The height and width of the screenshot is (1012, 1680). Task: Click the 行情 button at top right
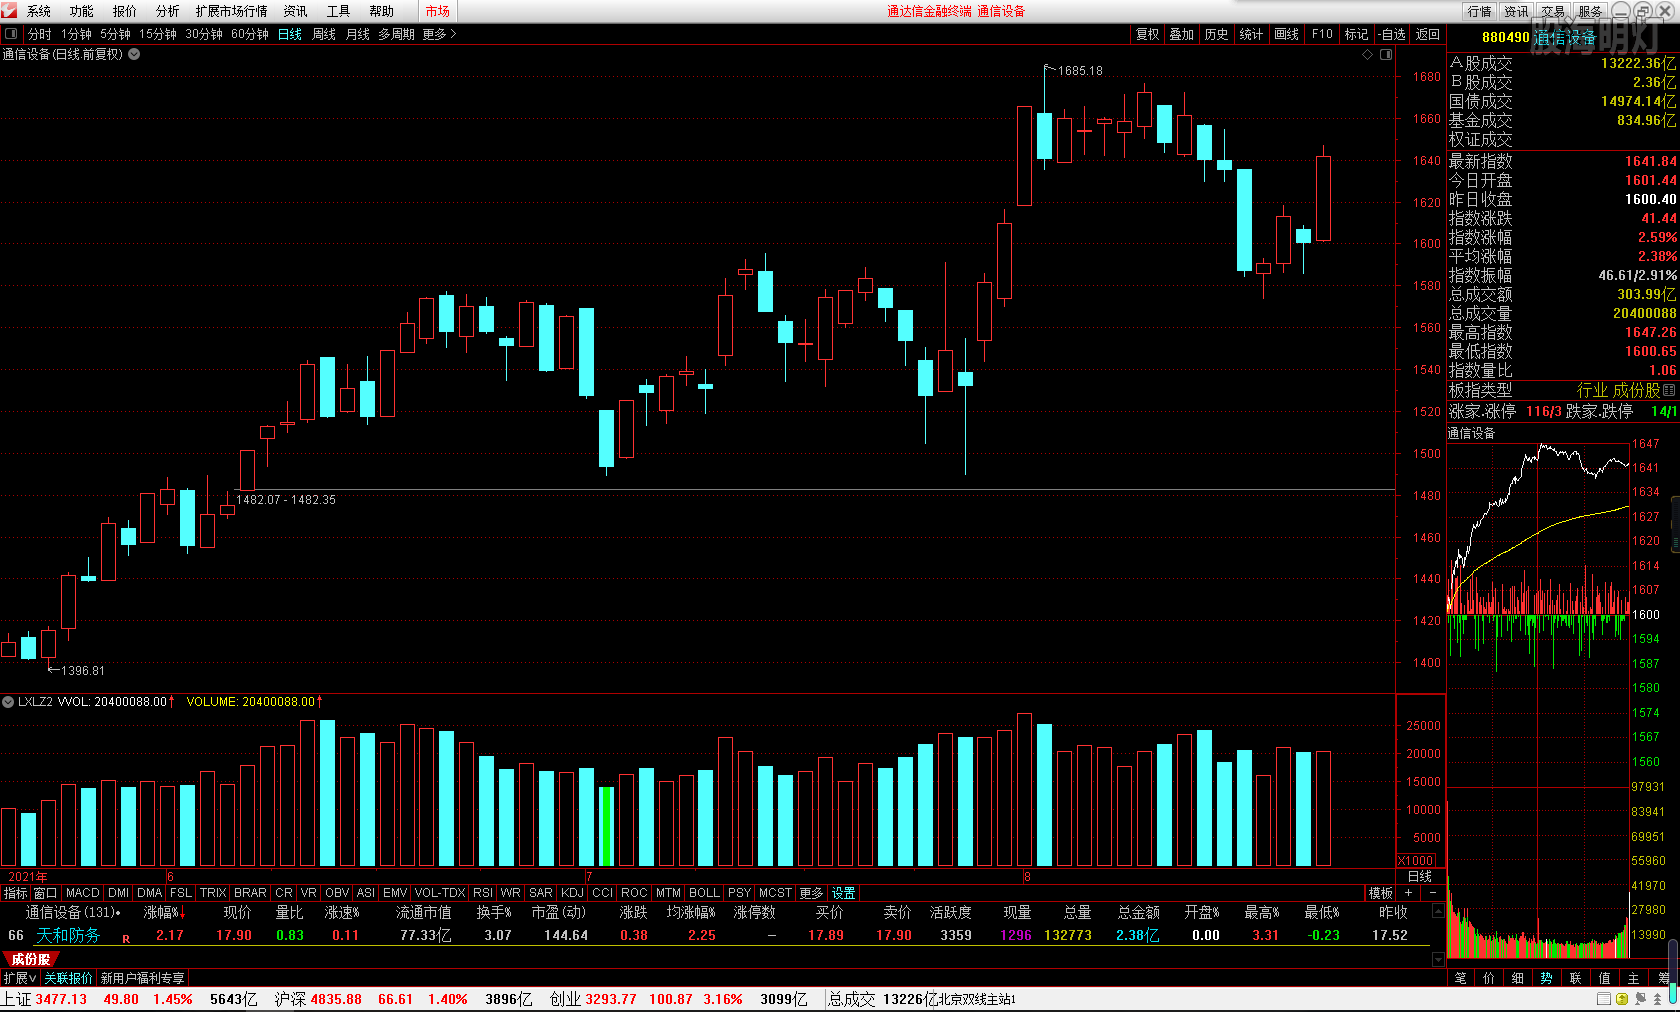(1480, 11)
